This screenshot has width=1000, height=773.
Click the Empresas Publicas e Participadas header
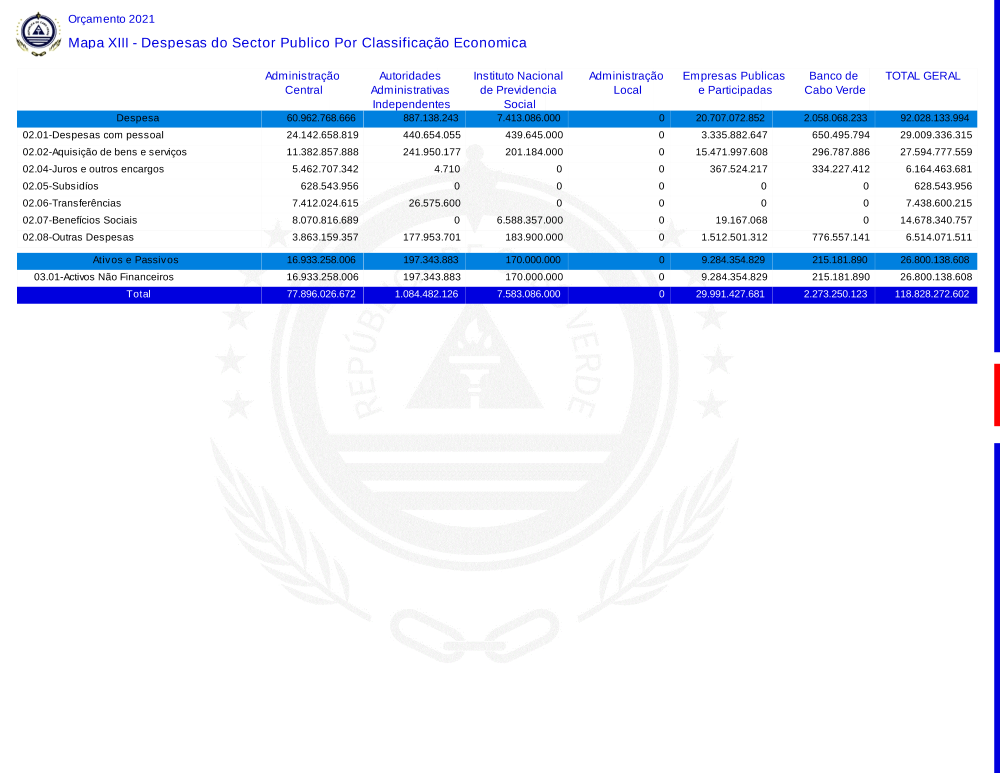[x=734, y=83]
